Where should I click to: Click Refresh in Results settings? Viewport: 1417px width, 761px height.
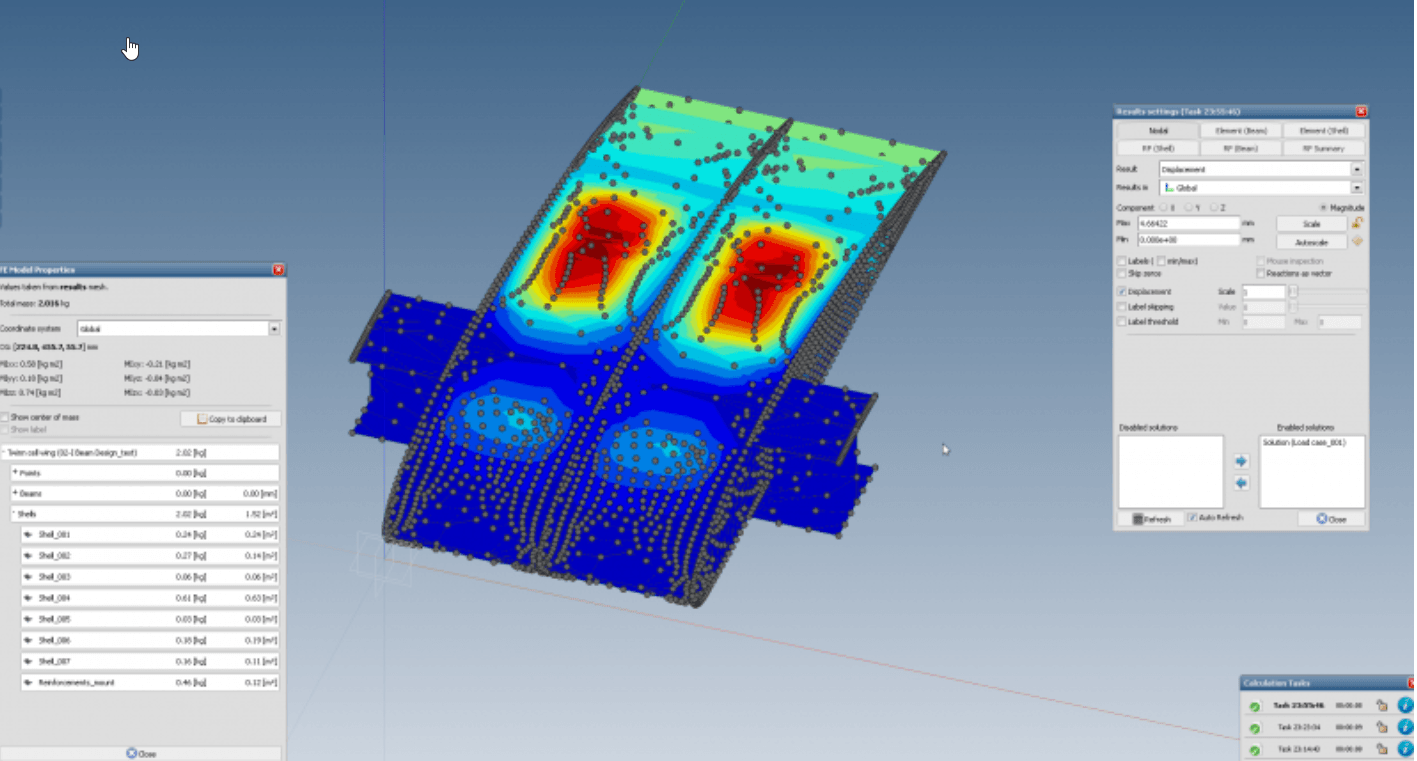point(1151,519)
